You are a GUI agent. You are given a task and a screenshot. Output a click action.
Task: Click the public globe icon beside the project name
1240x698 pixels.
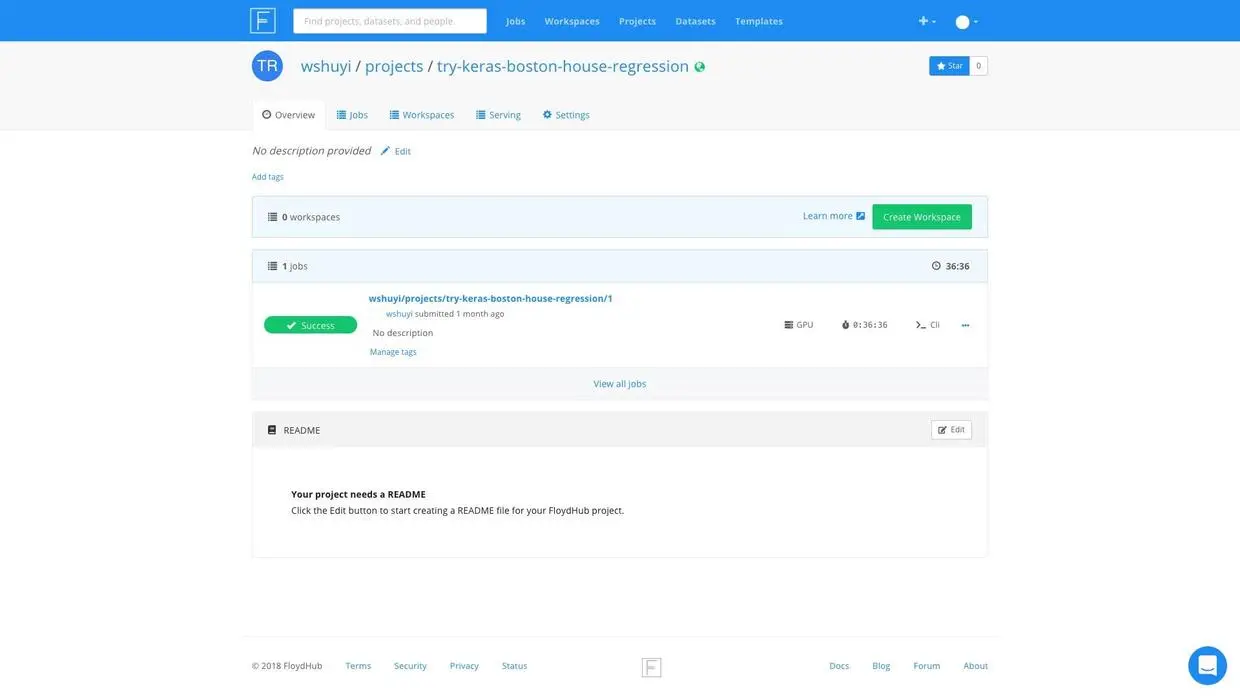pos(700,67)
